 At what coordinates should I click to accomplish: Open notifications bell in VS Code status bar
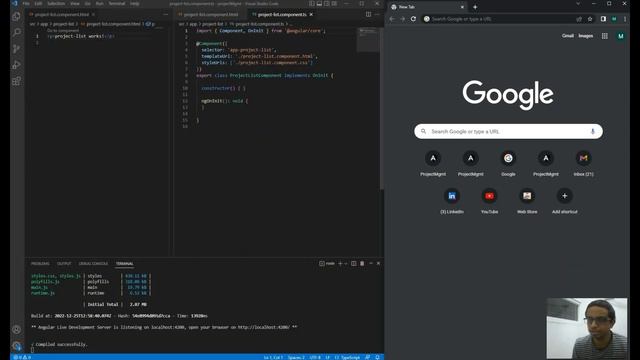coord(377,357)
